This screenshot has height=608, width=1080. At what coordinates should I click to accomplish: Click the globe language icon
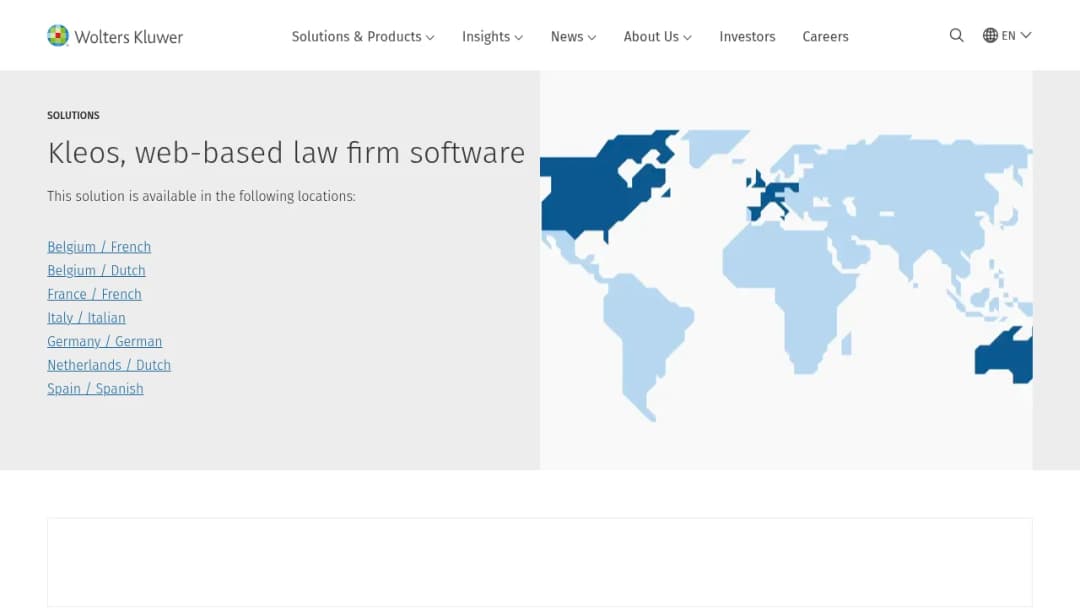click(x=990, y=35)
